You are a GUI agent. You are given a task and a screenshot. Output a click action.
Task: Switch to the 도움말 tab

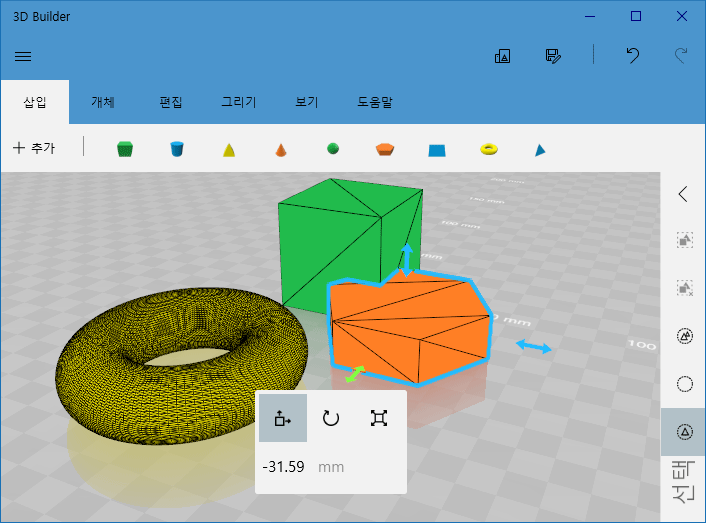point(375,102)
